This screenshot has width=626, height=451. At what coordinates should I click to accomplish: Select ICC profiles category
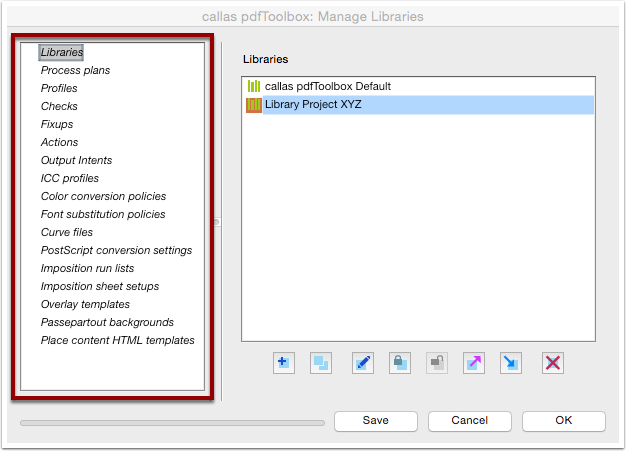[70, 178]
